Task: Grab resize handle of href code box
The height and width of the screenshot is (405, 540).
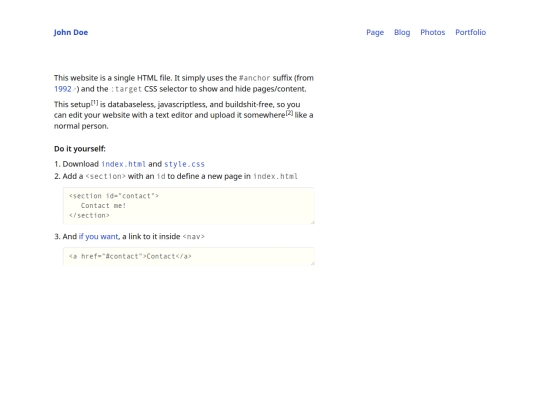Action: 312,263
